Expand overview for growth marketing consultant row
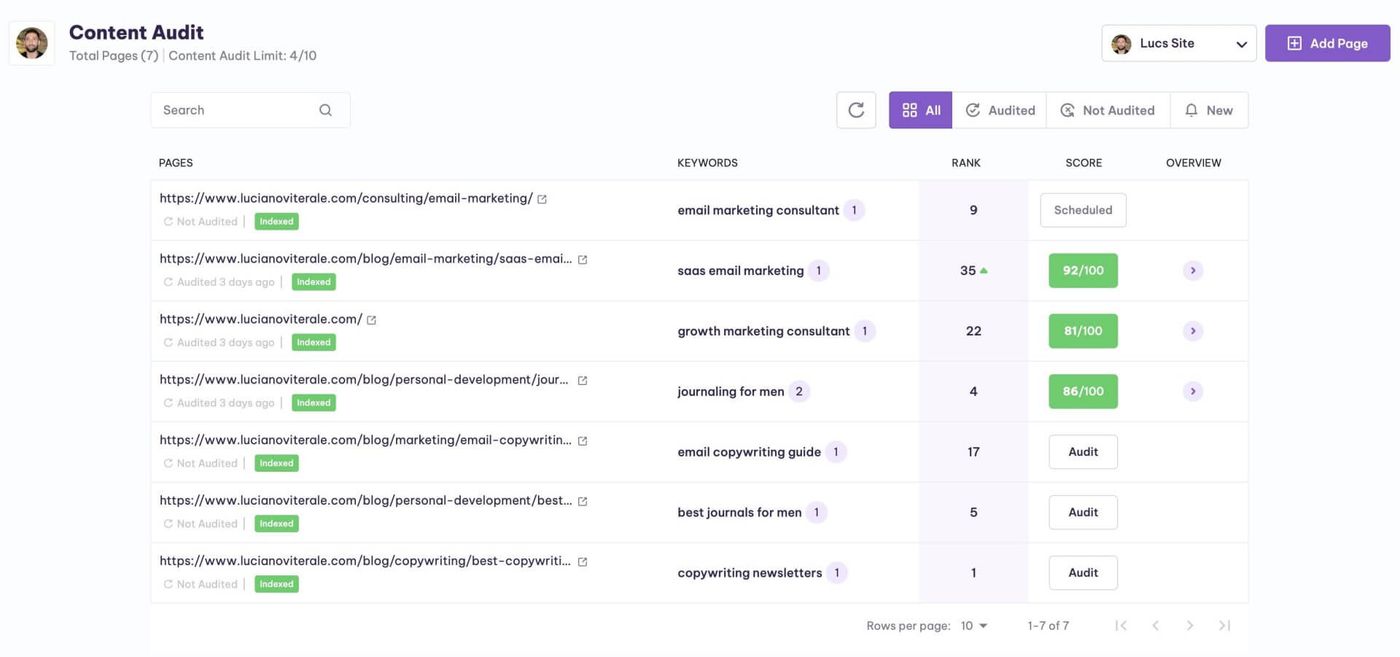This screenshot has width=1400, height=657. [1193, 331]
